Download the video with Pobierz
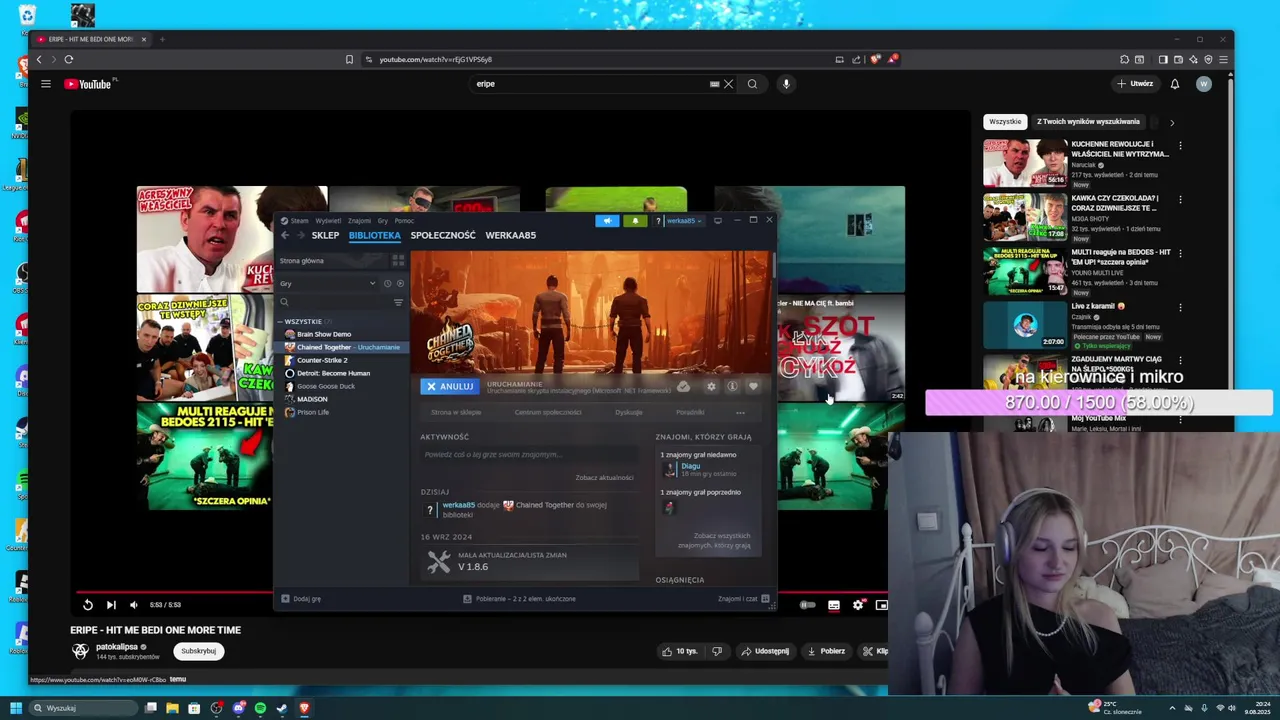 [x=826, y=651]
